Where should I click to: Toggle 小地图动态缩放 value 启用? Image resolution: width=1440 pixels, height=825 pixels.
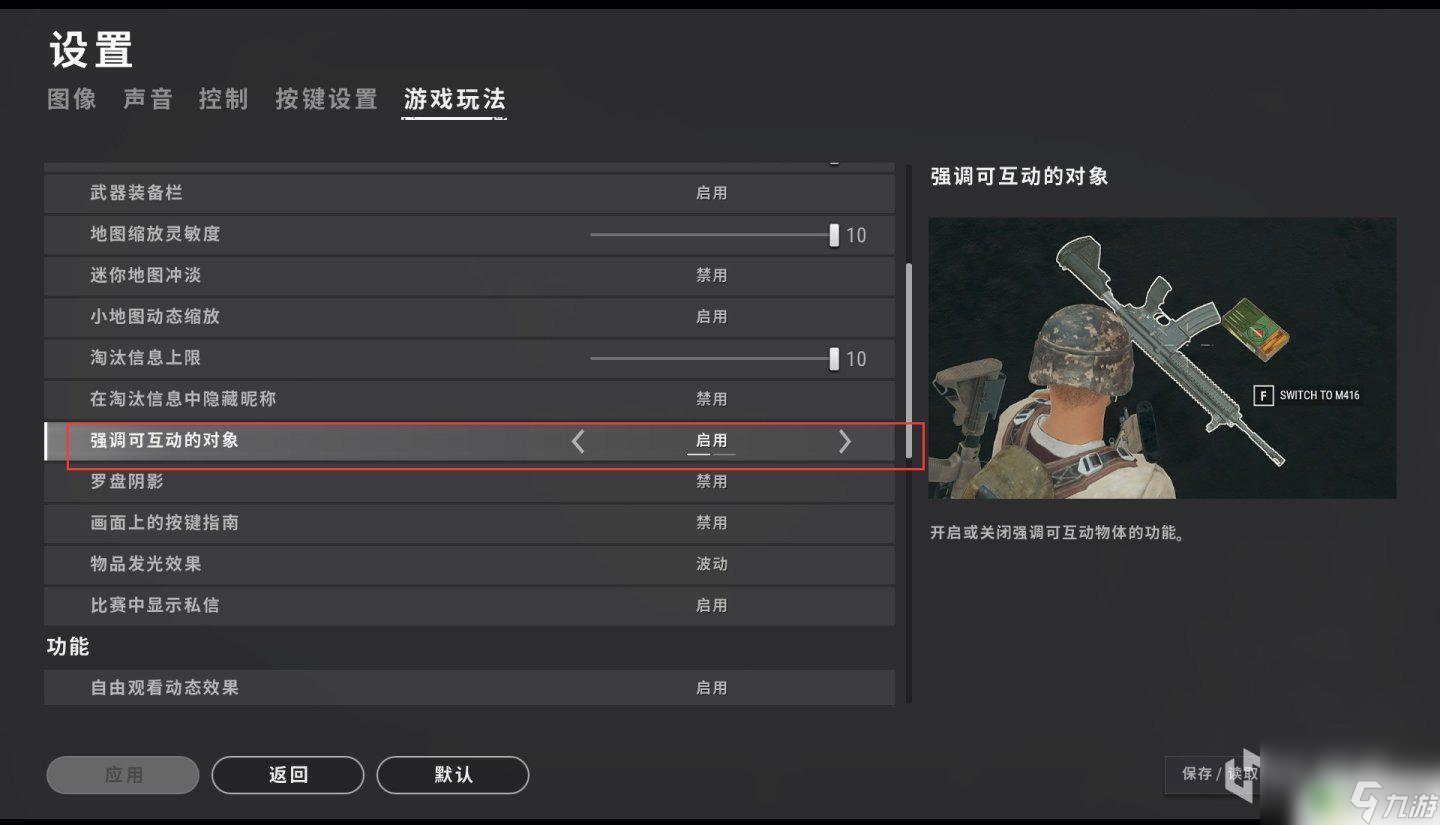click(x=711, y=316)
